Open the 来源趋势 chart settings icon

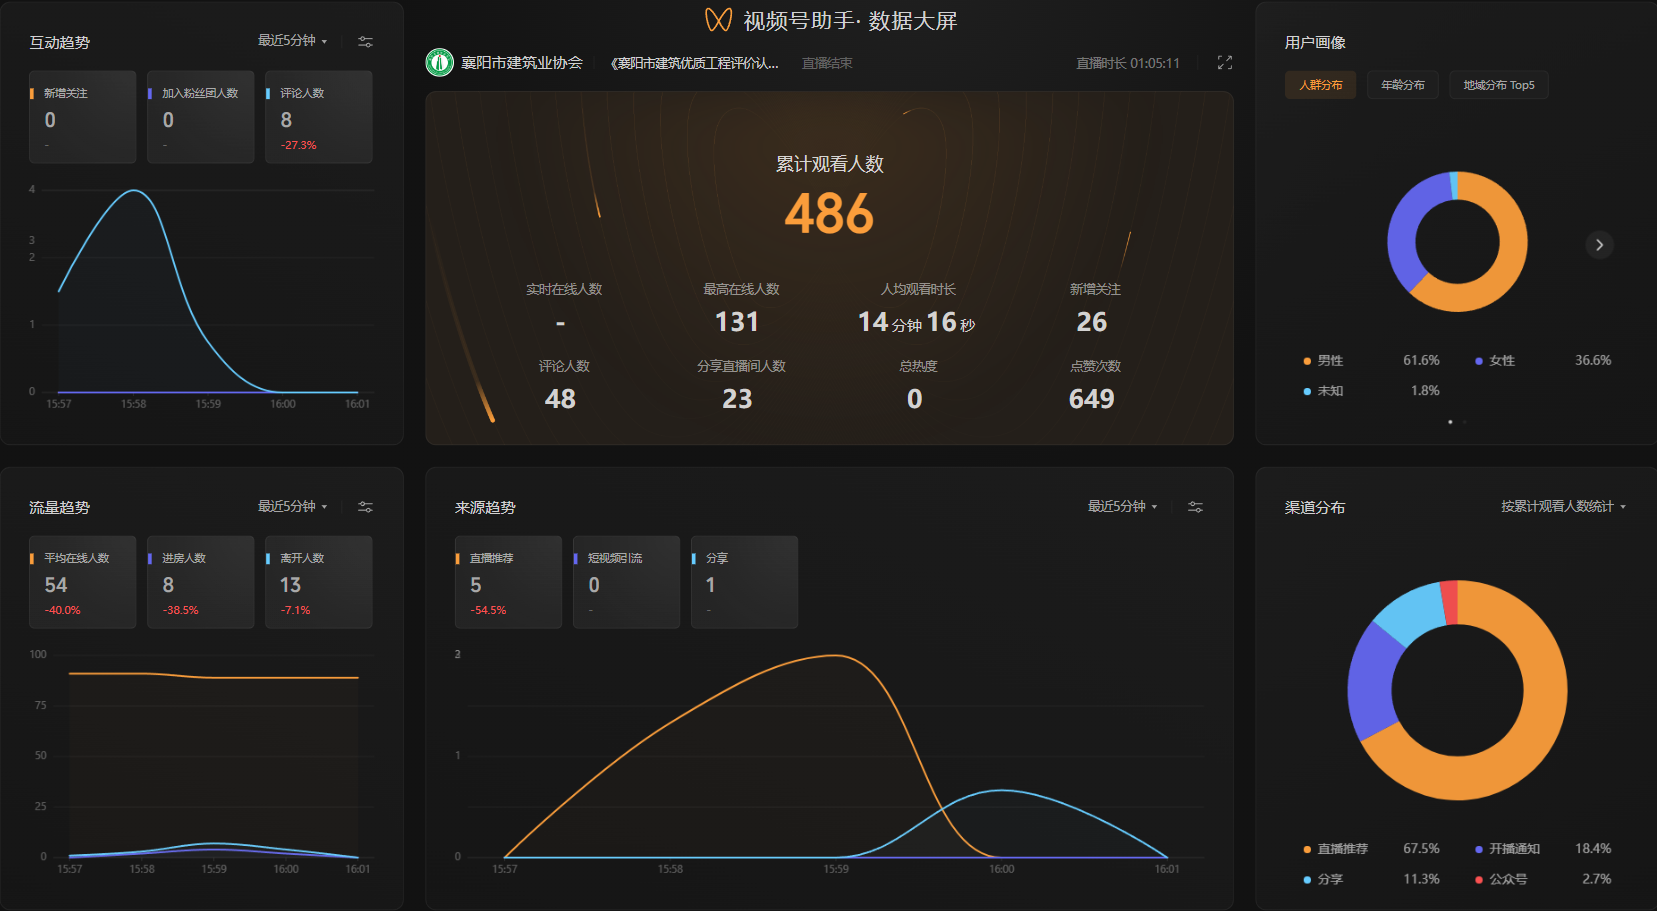1195,507
